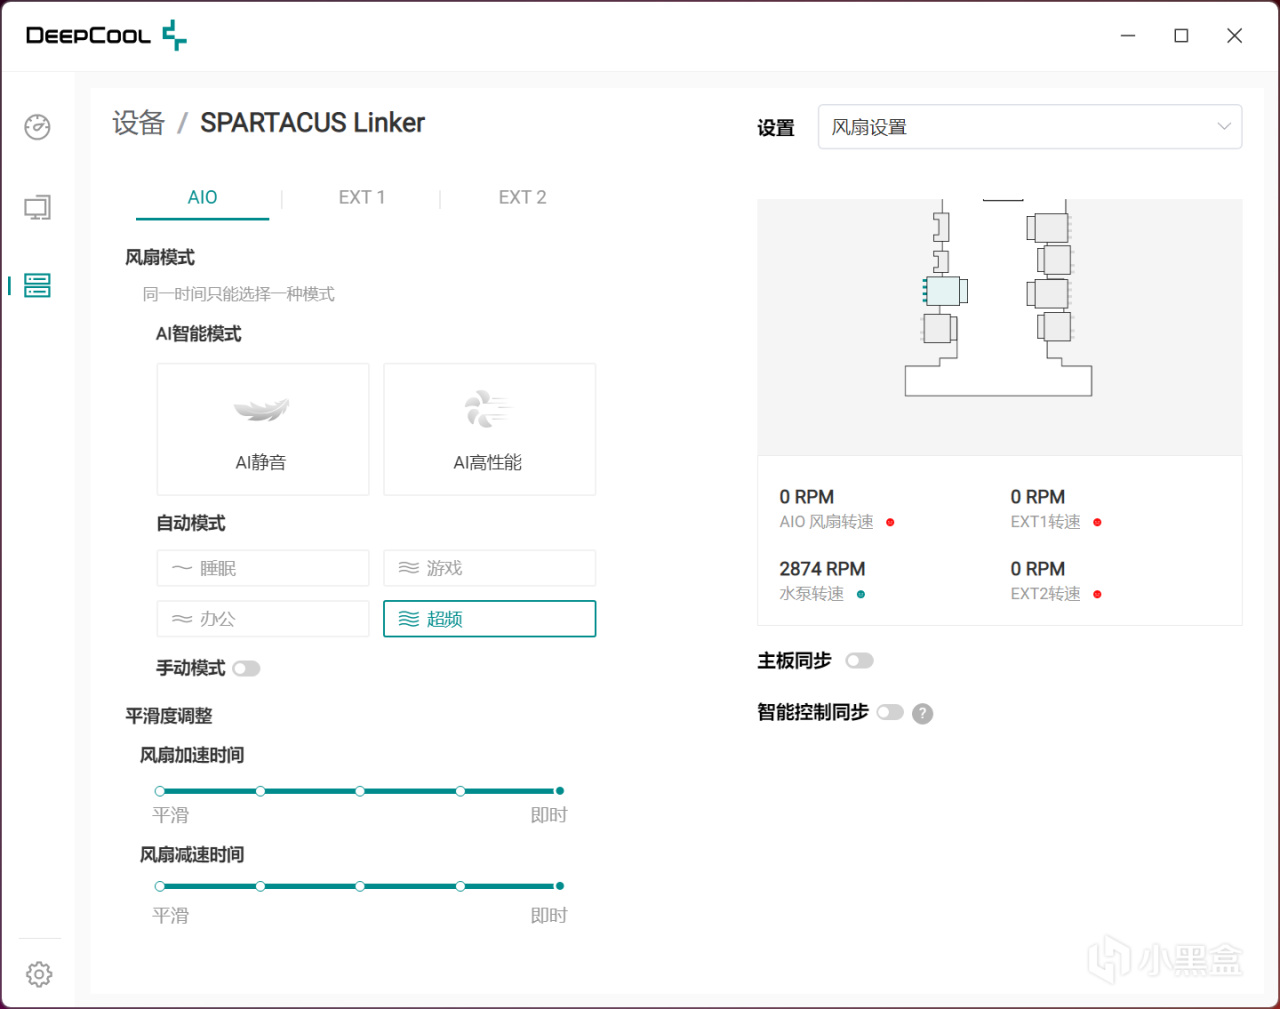This screenshot has width=1280, height=1009.
Task: Select the highlighted AIO pump component in diagram
Action: coord(945,291)
